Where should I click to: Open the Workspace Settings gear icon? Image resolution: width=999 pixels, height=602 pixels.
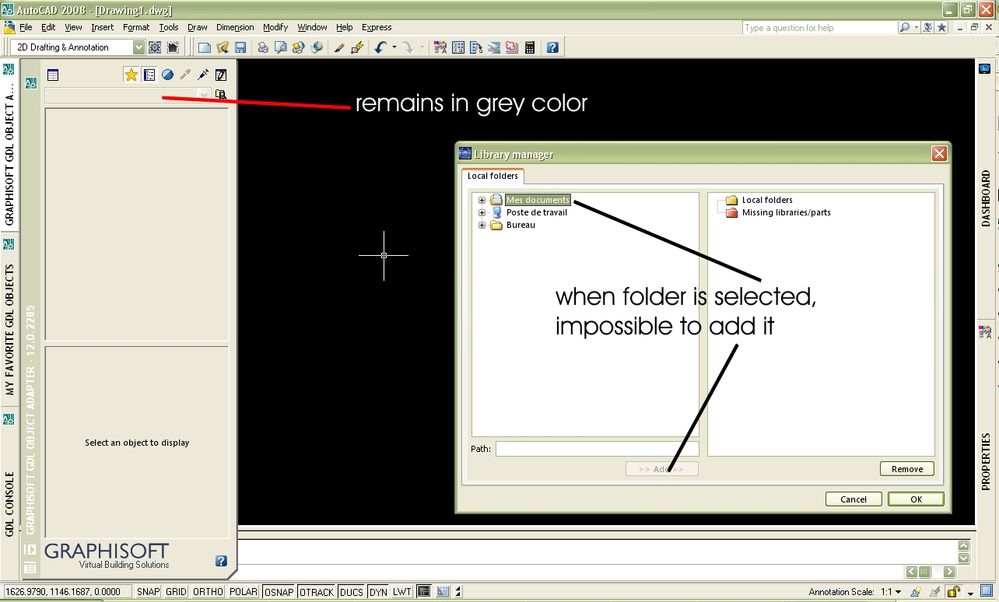[155, 47]
